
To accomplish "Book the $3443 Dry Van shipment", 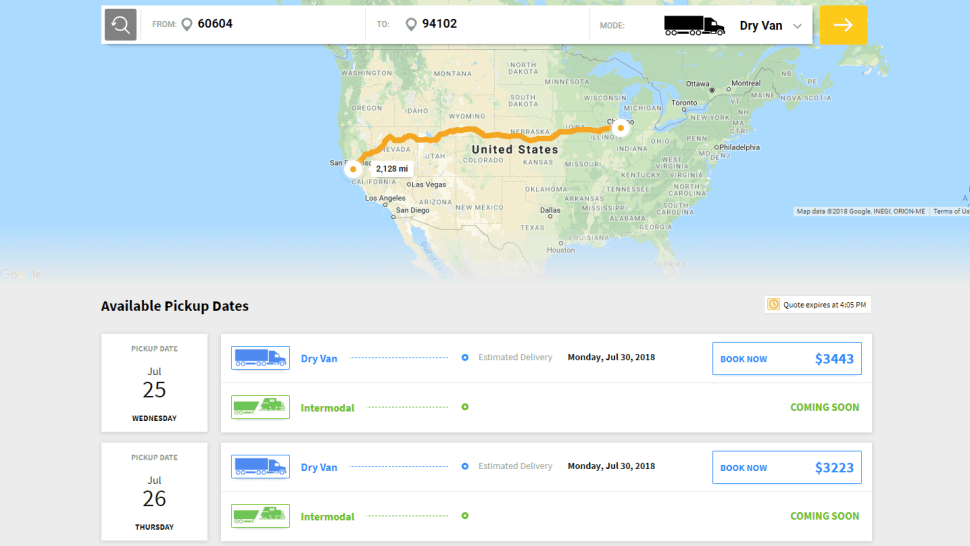I will 787,359.
